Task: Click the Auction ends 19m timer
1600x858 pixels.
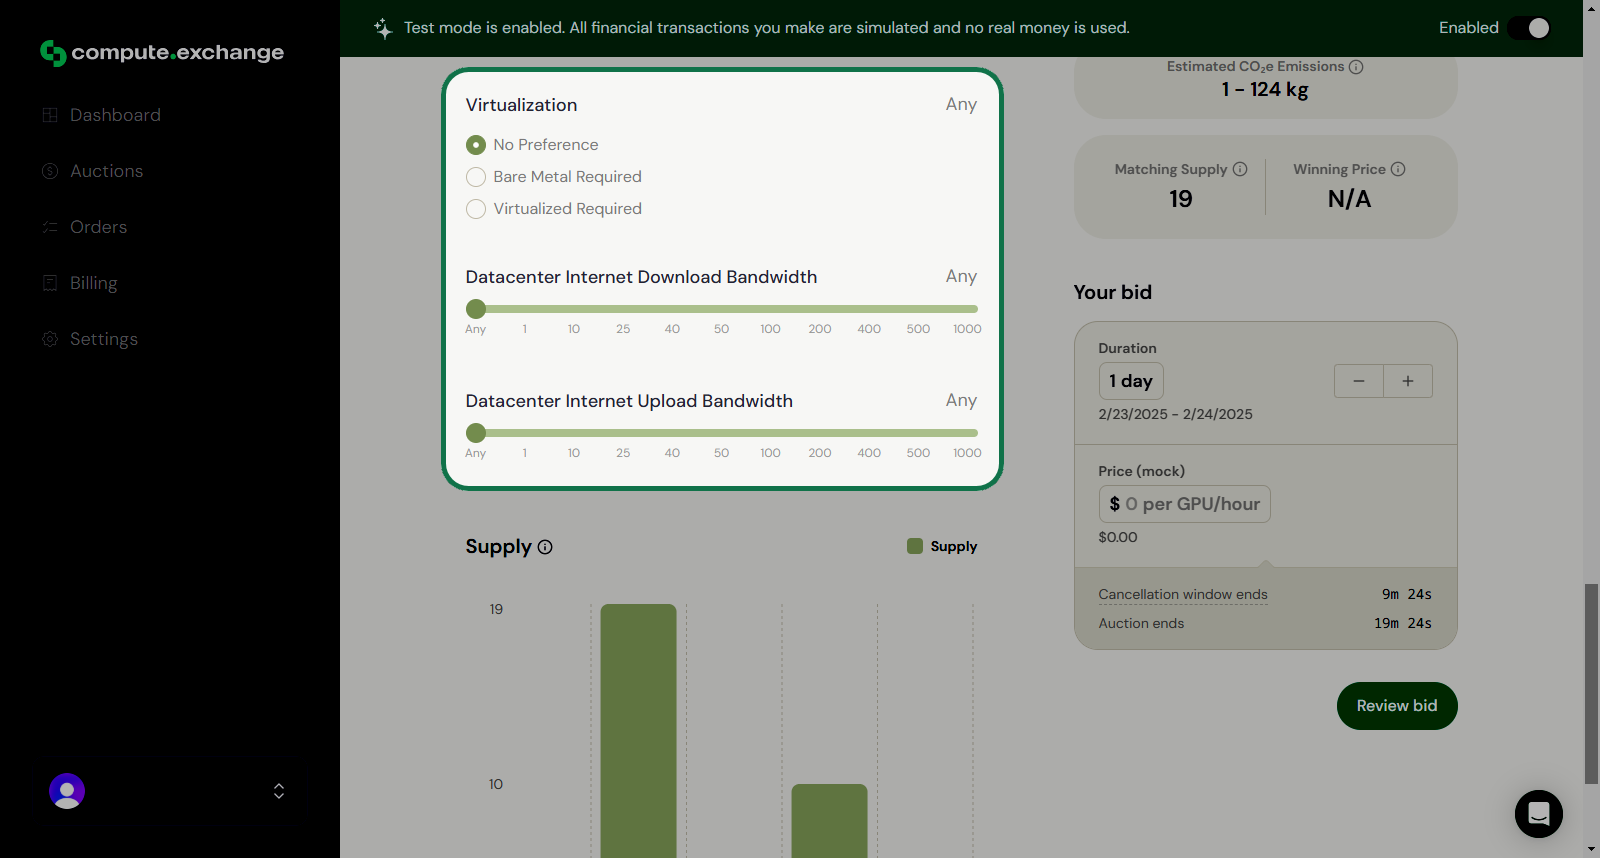Action: (1402, 623)
